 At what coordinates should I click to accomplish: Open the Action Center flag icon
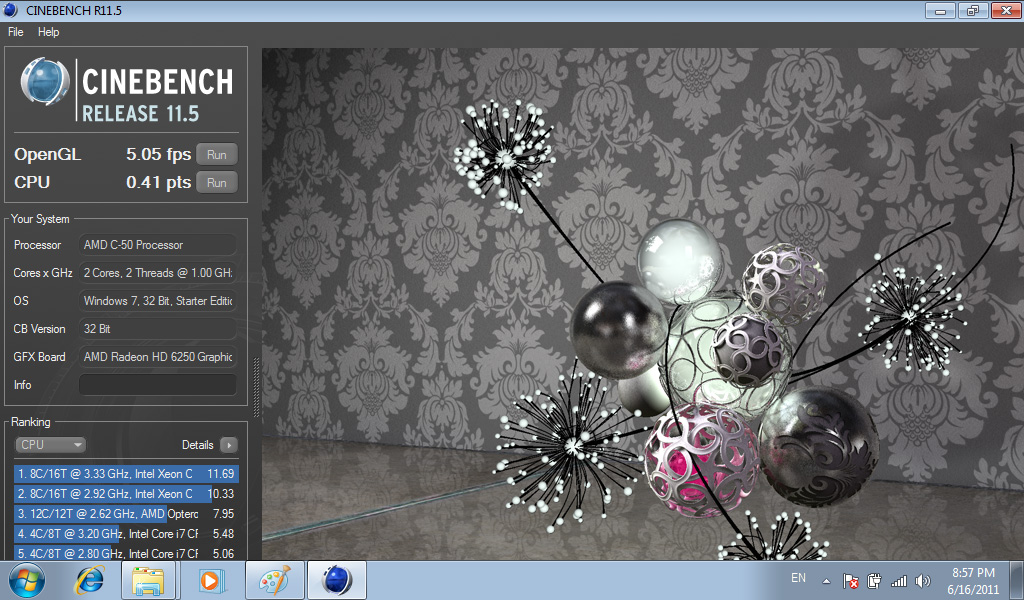click(x=850, y=580)
